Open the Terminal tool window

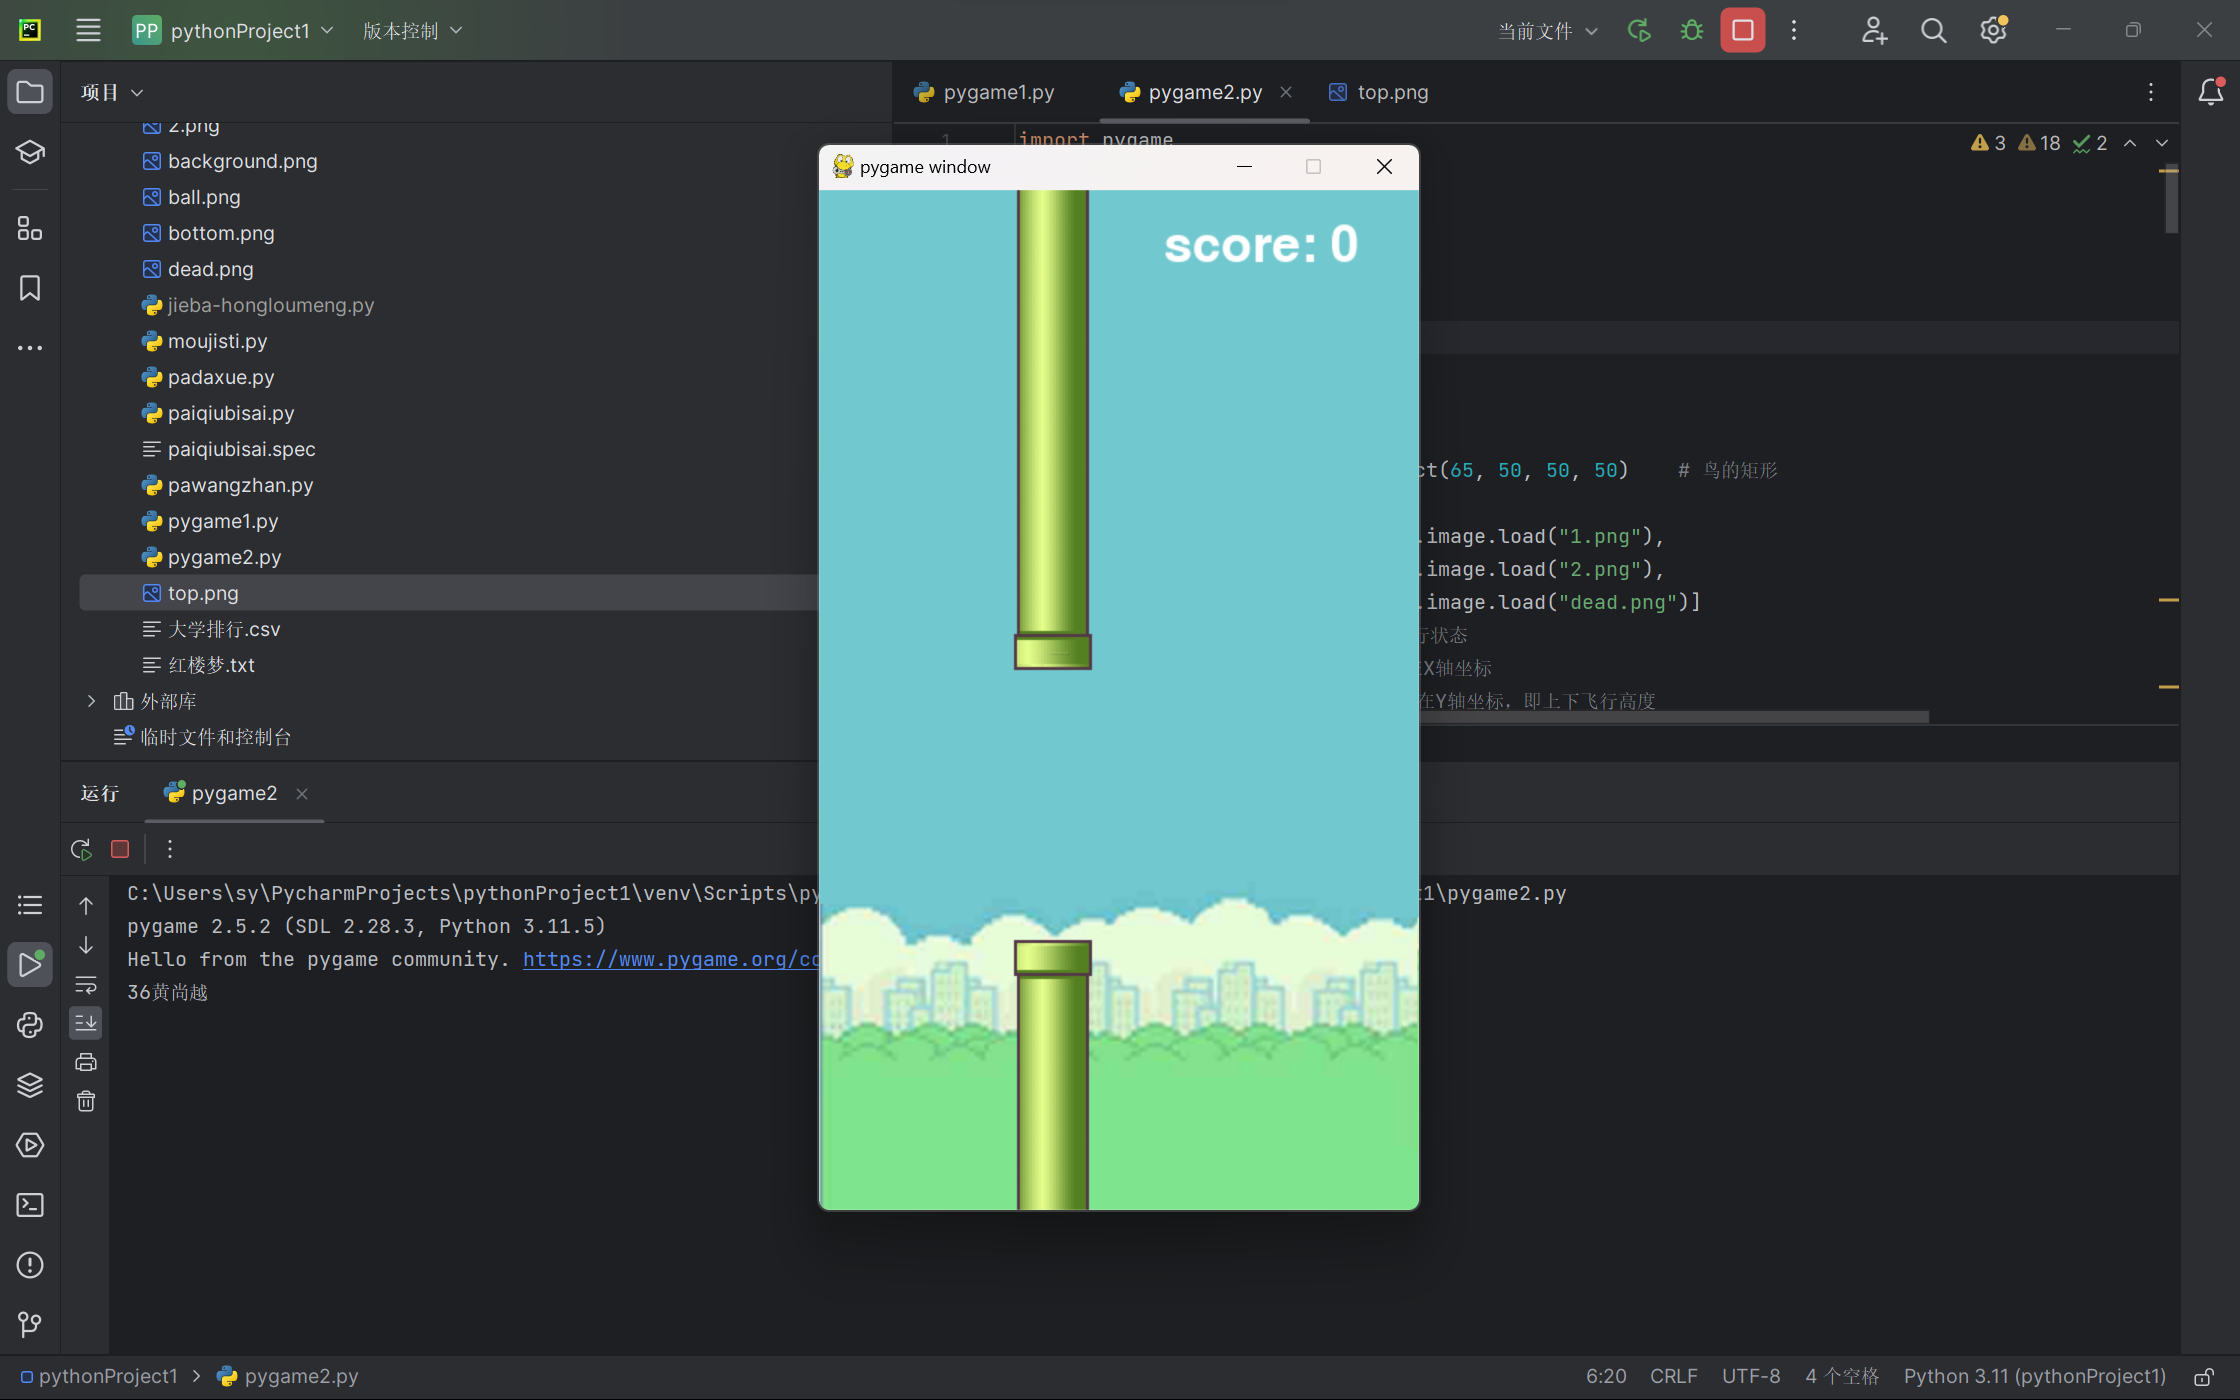(x=30, y=1205)
